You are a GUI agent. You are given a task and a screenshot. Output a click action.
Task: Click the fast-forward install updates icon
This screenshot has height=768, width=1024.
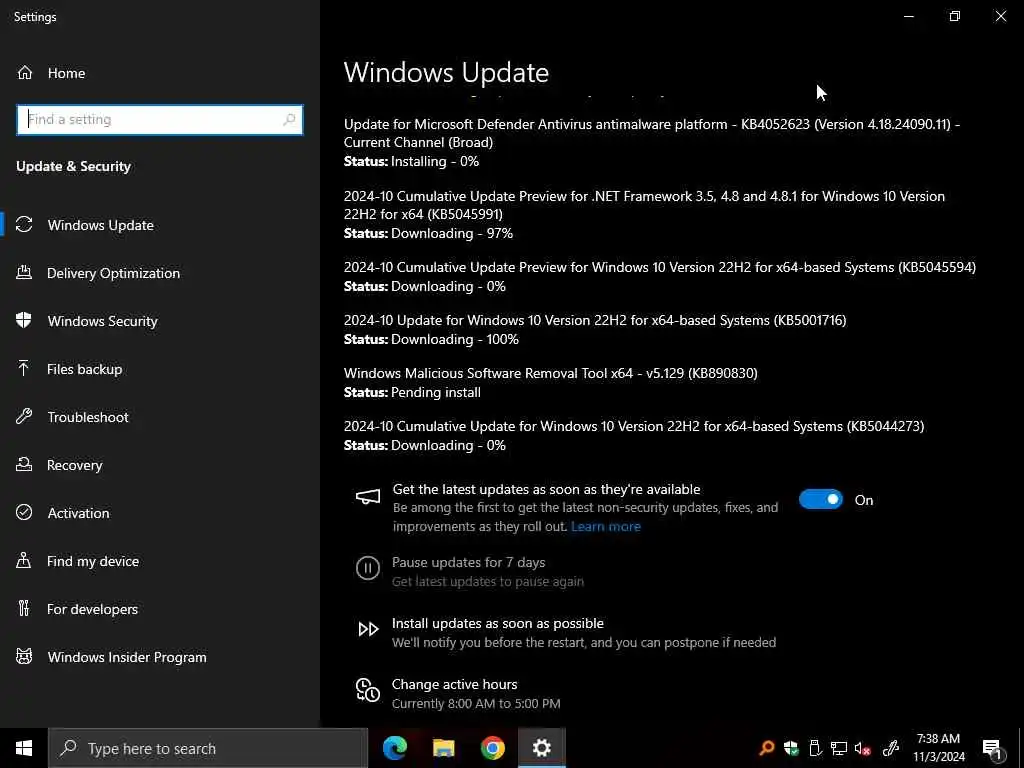[x=368, y=629]
